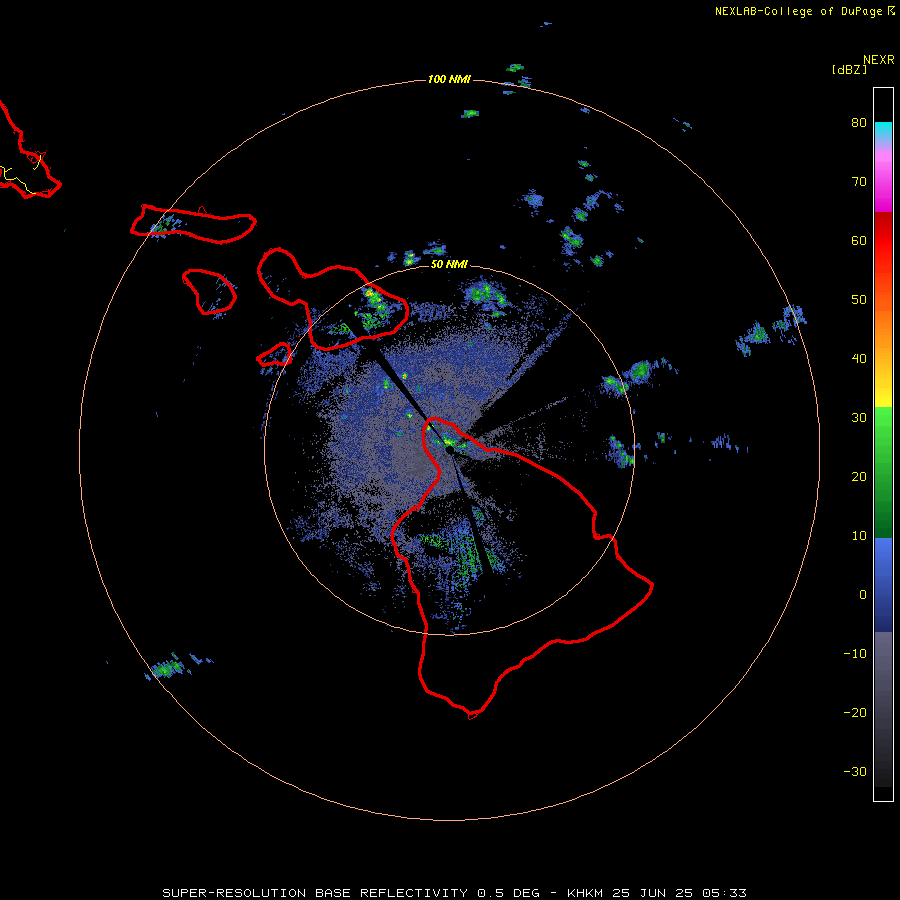Click the radar site center dot
900x900 pixels.
450,451
